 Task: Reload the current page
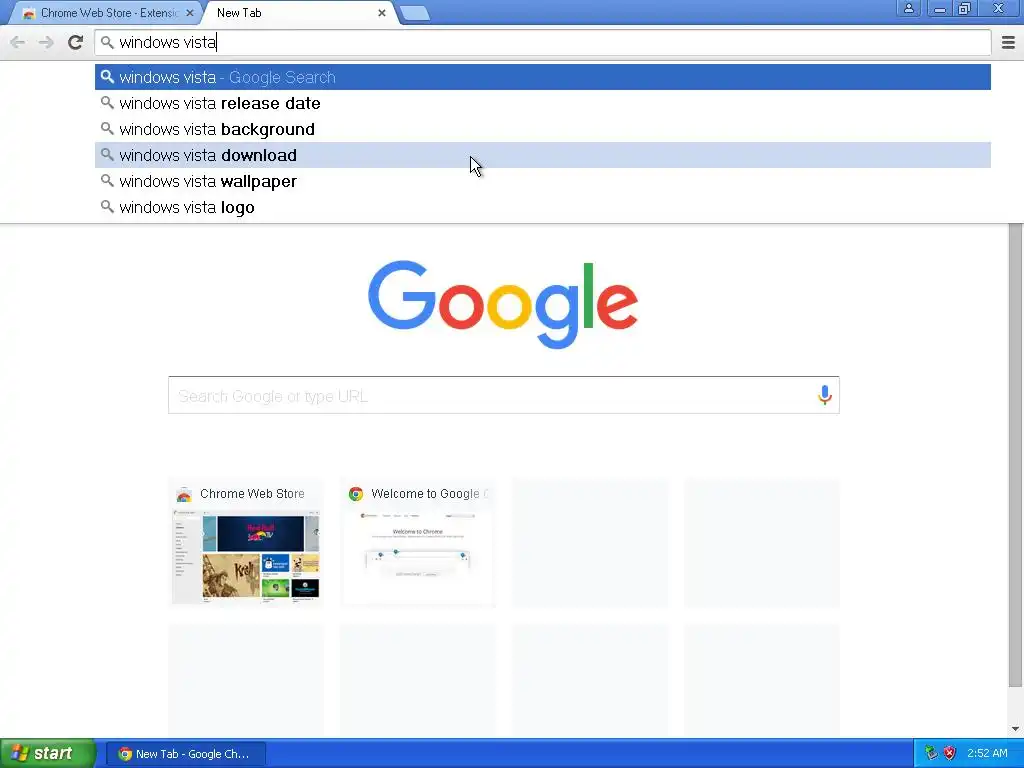75,42
